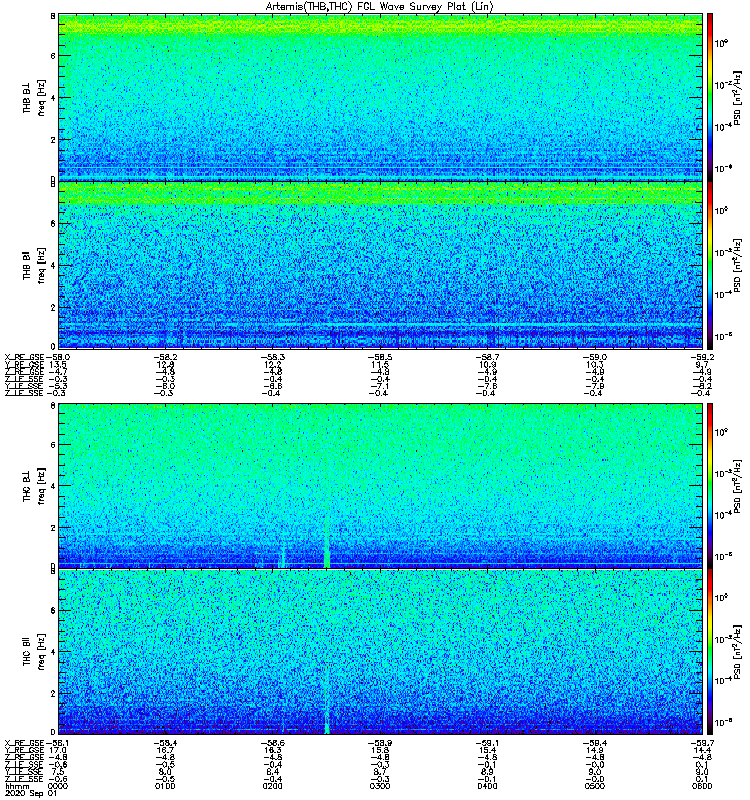Click the THC X_RE_GSE value -58.1
This screenshot has width=750, height=800.
coord(57,743)
